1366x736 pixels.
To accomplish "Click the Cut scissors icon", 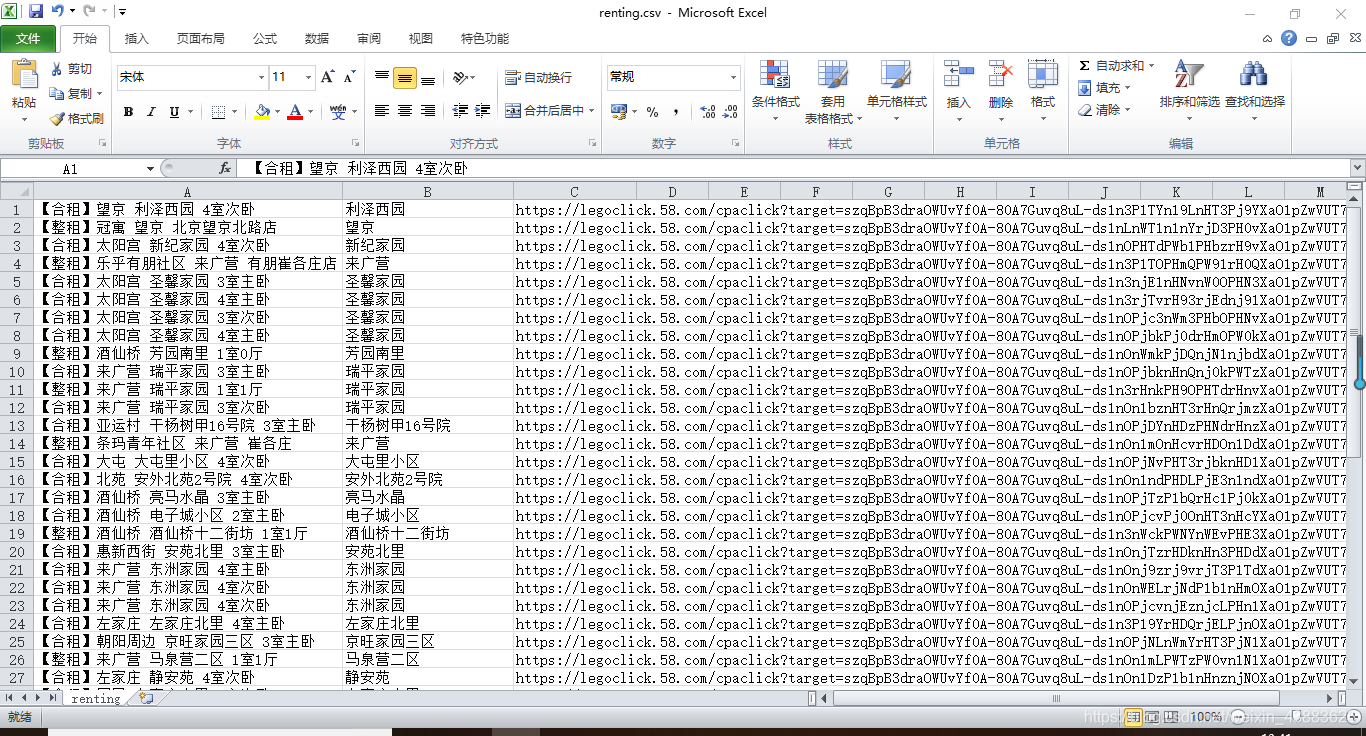I will pyautogui.click(x=57, y=69).
